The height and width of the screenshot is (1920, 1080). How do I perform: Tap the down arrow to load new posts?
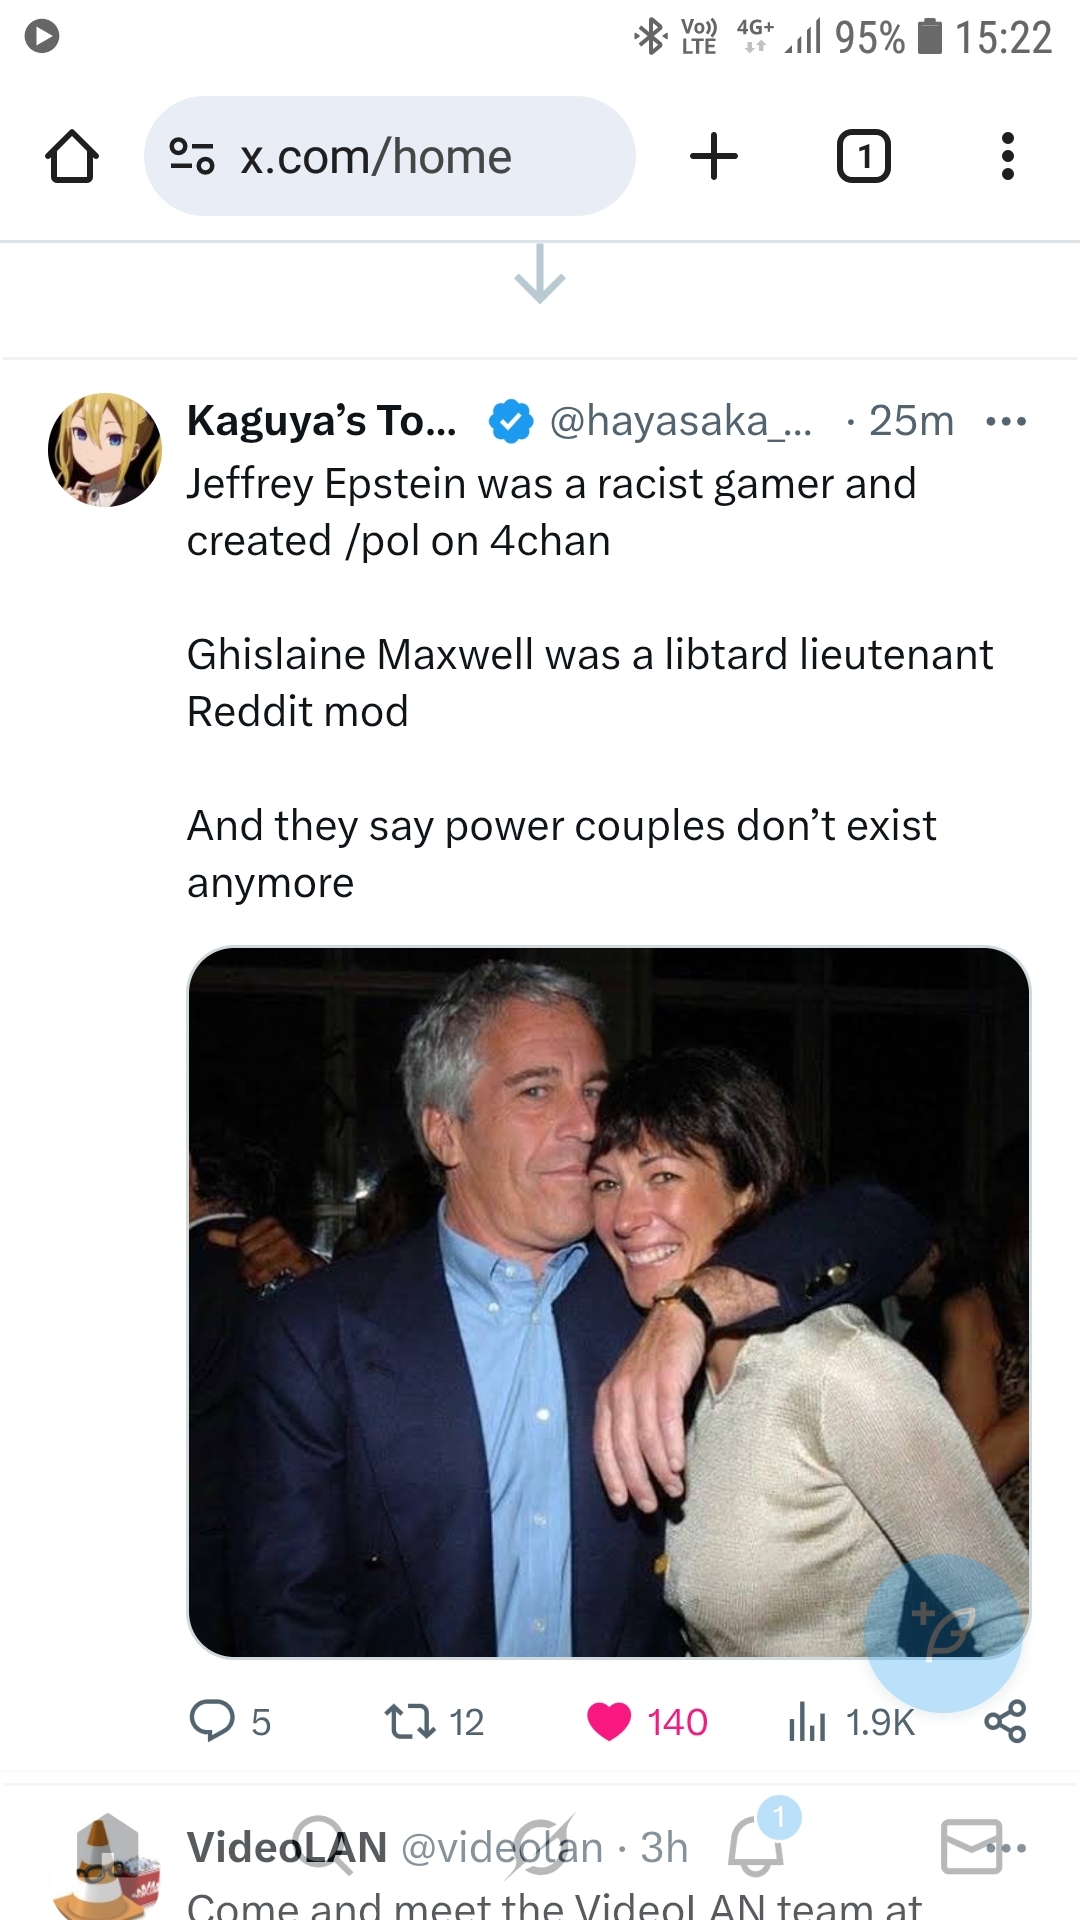540,274
